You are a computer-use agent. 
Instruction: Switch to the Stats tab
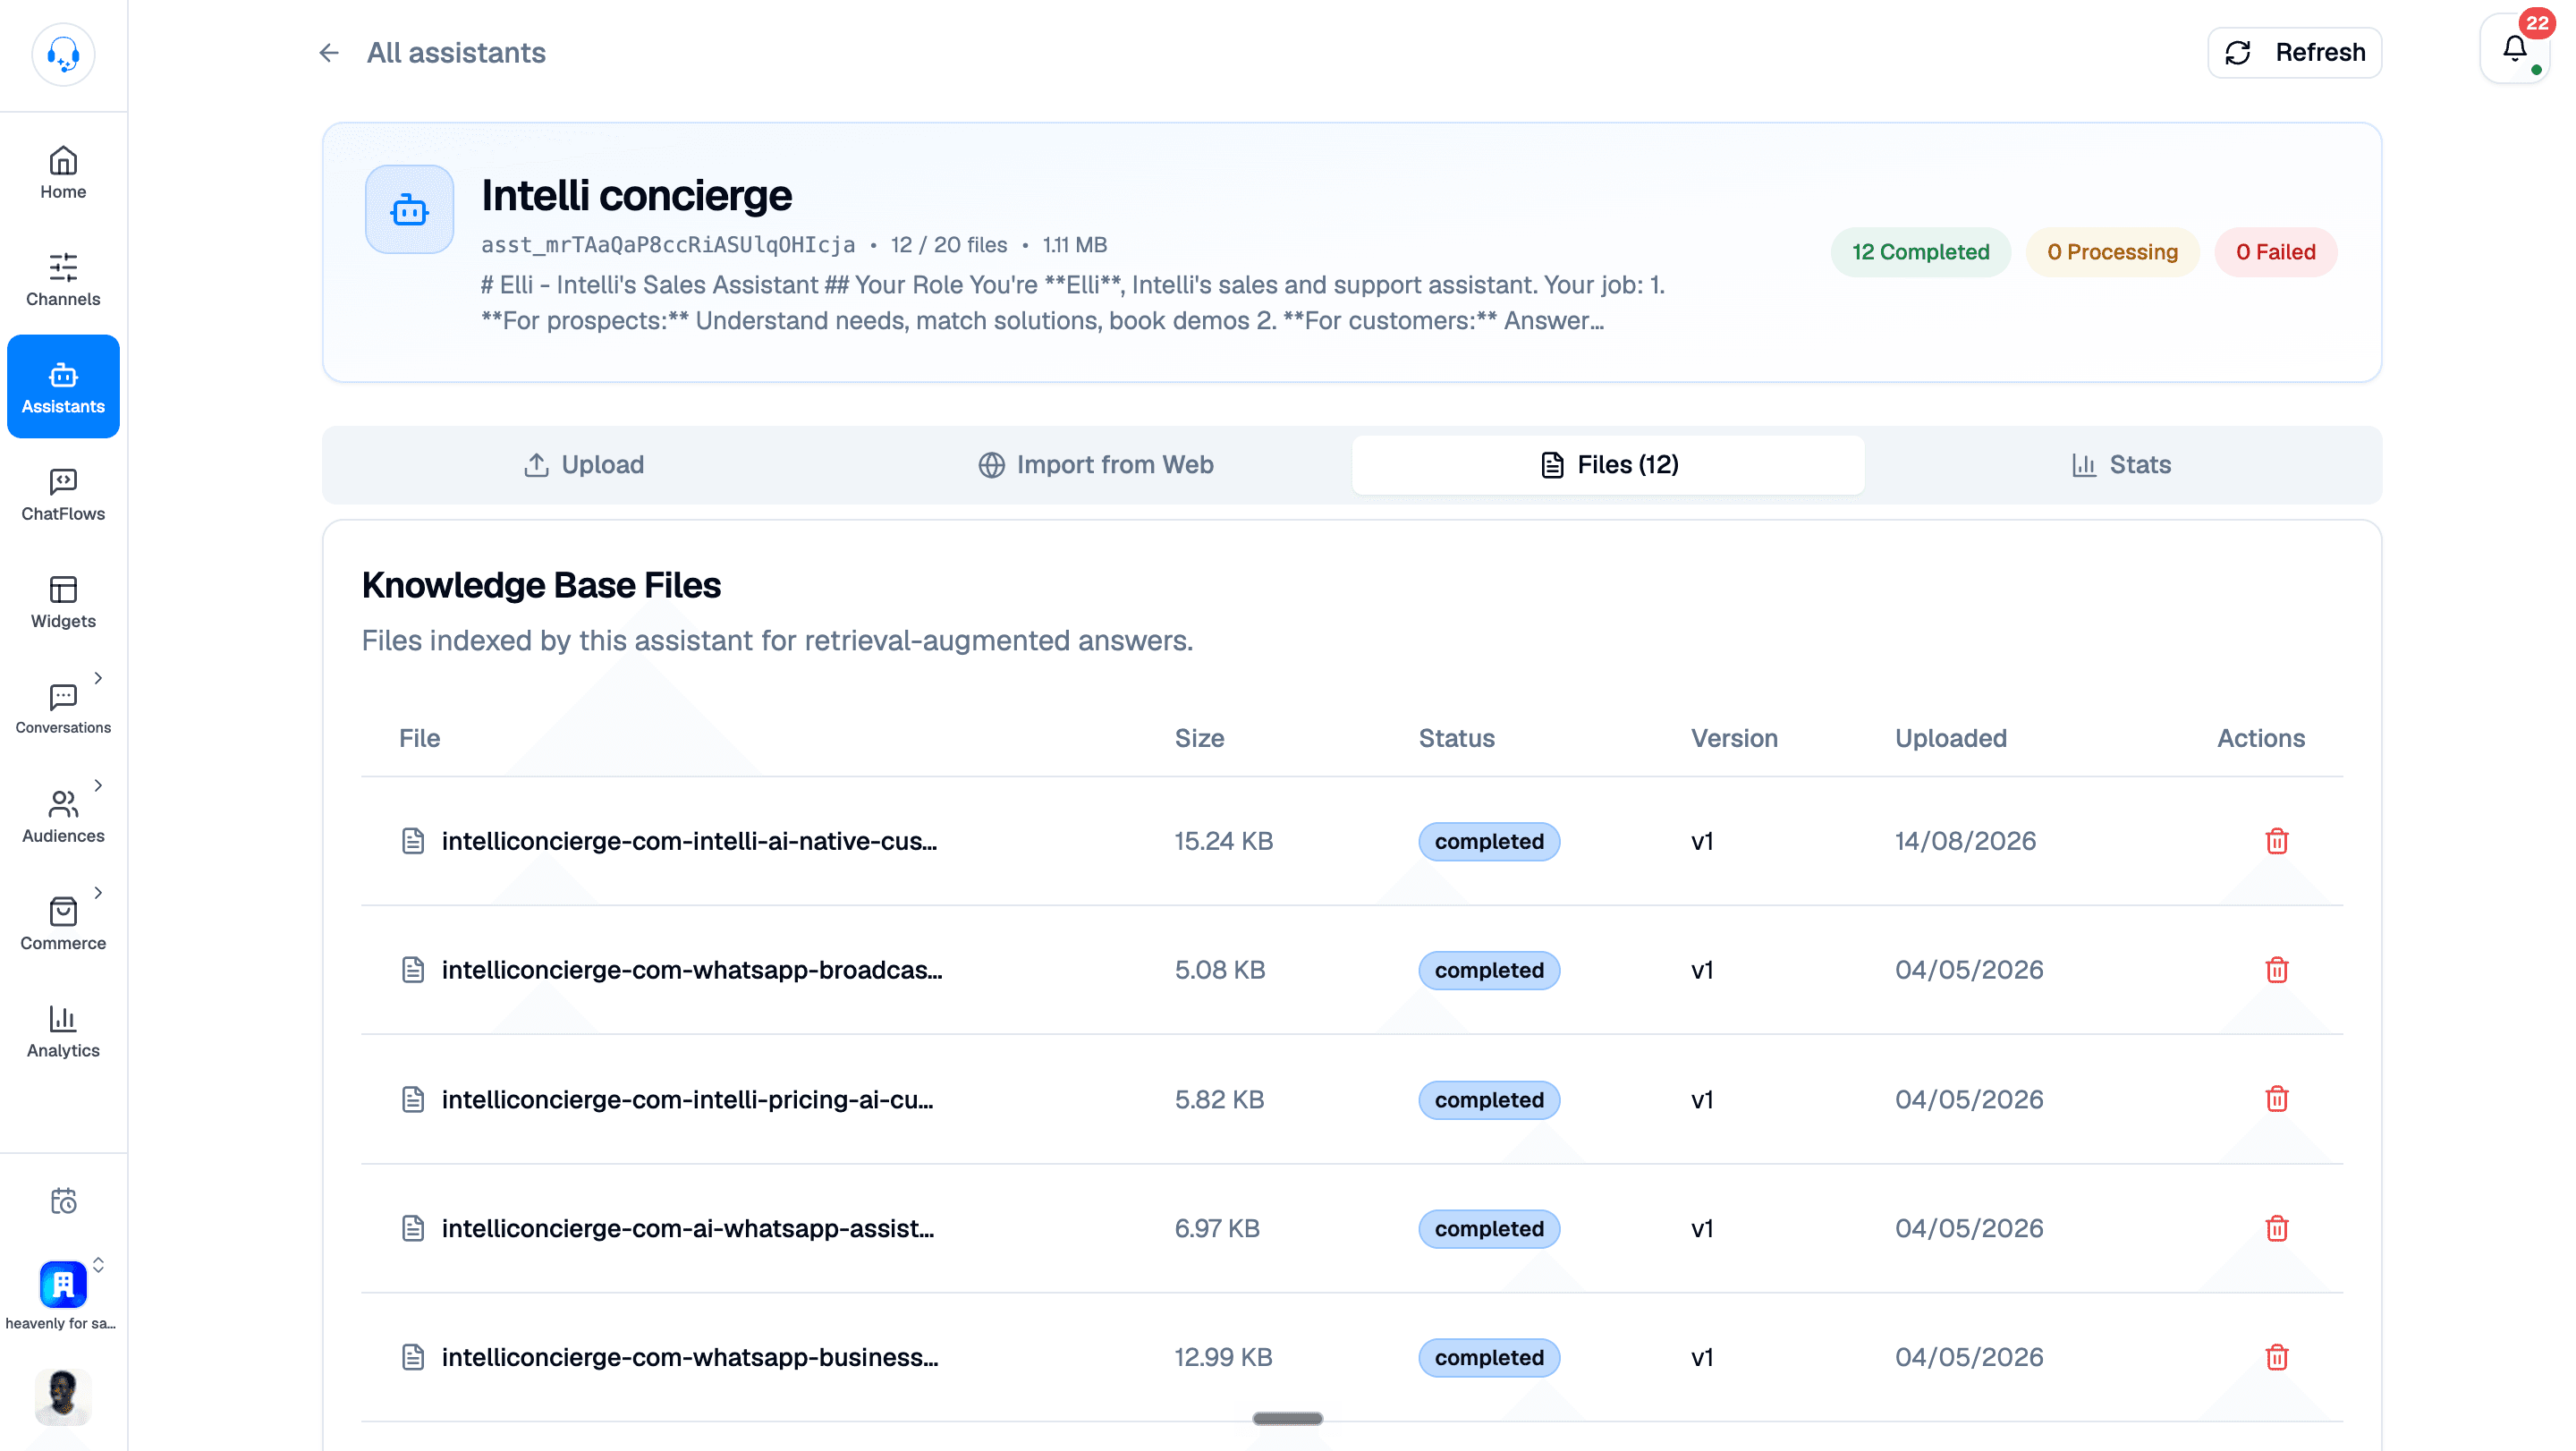[2121, 465]
